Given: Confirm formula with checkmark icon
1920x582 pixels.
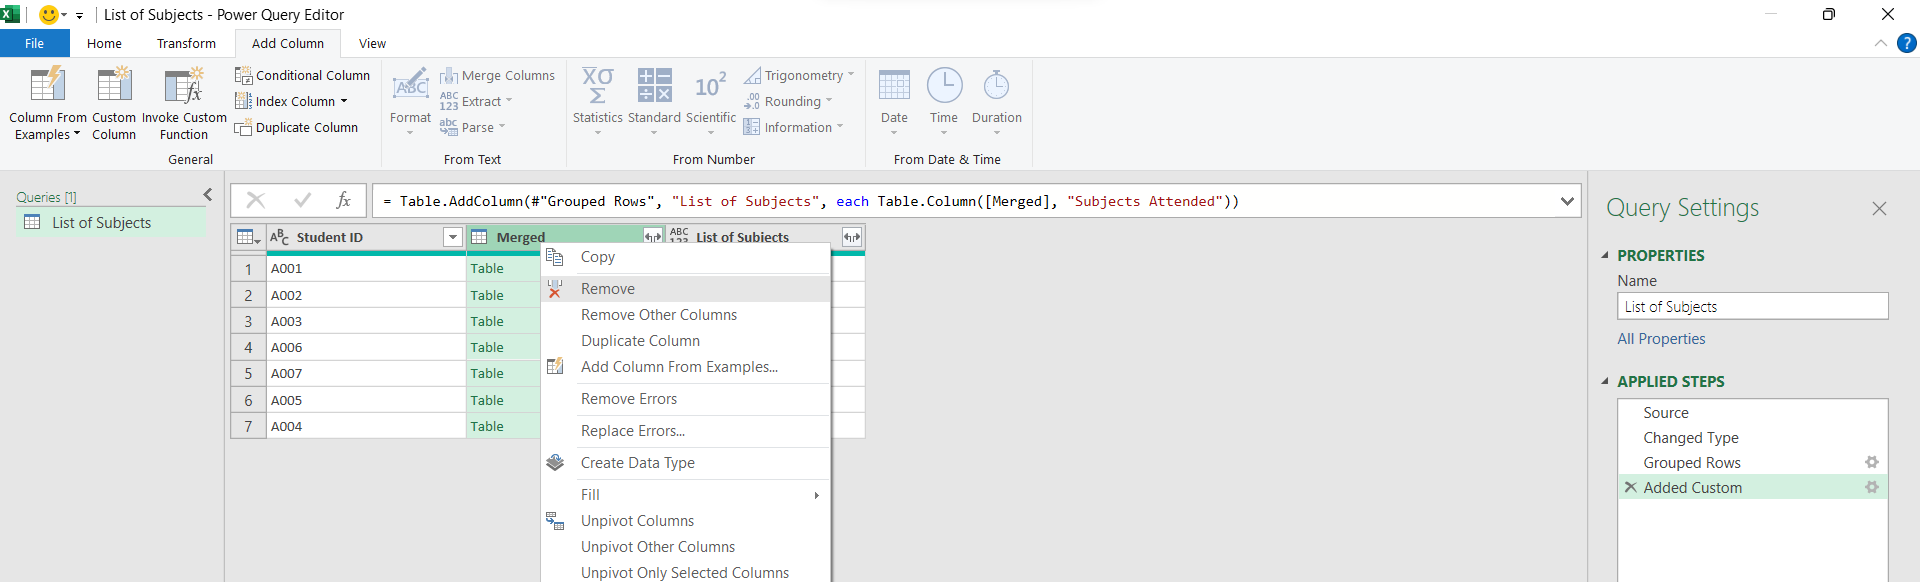Looking at the screenshot, I should pyautogui.click(x=302, y=200).
